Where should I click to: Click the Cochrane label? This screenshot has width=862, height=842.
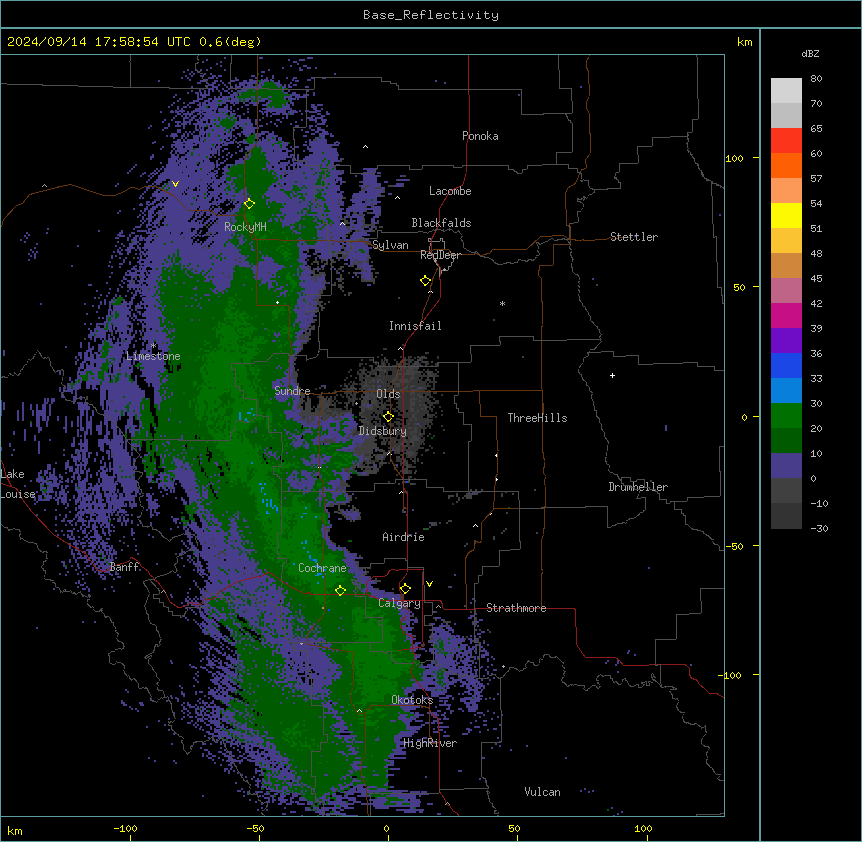(x=322, y=568)
